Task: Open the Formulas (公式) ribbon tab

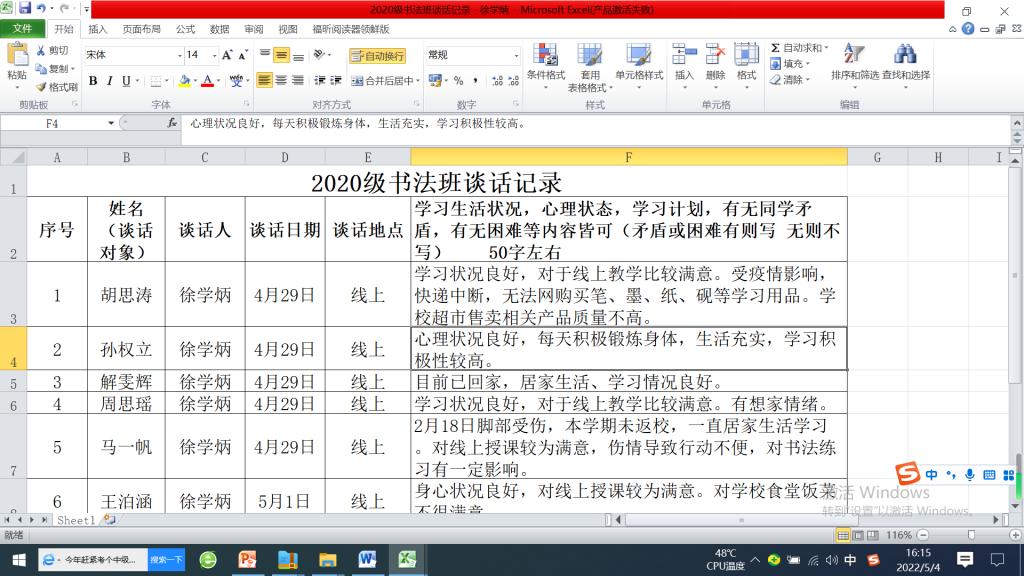Action: 185,30
